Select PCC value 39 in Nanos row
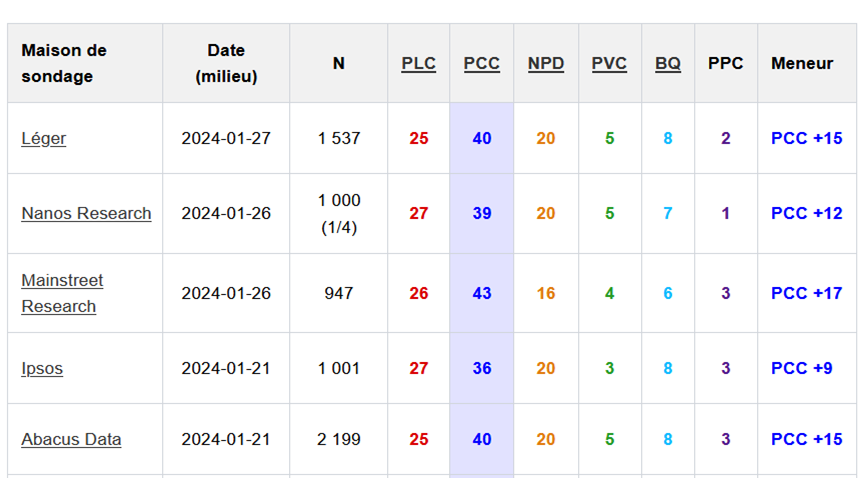864x478 pixels. pyautogui.click(x=482, y=213)
